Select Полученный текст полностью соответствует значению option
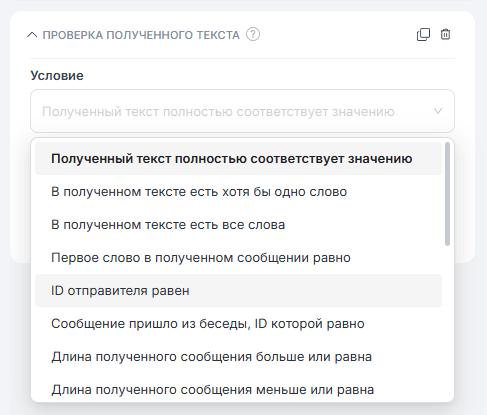487x415 pixels. (x=238, y=159)
